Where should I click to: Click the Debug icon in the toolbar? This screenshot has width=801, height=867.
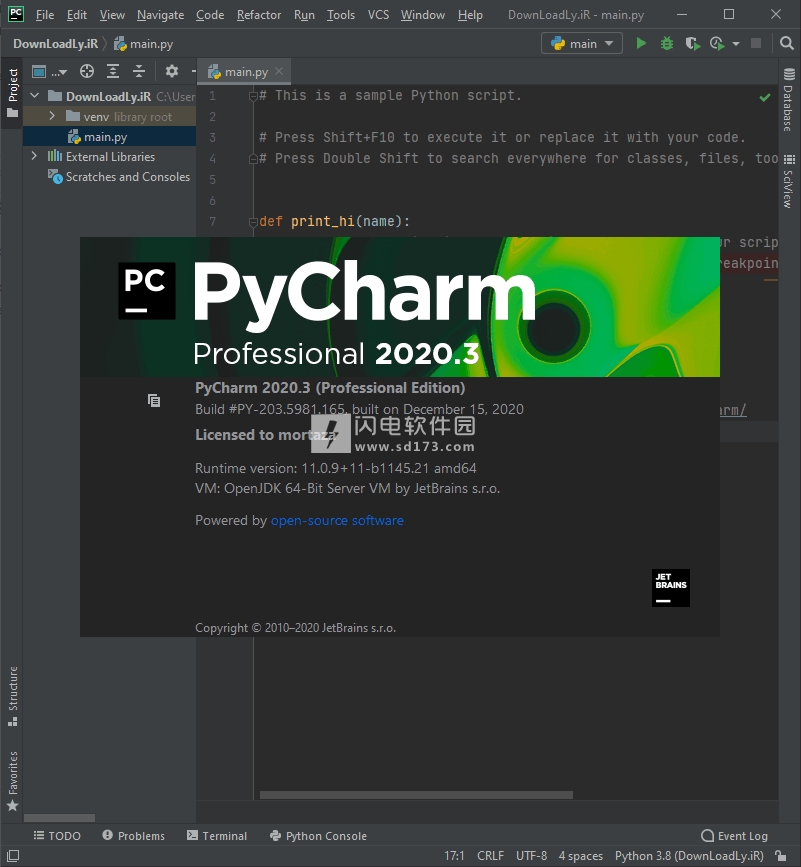[x=665, y=43]
